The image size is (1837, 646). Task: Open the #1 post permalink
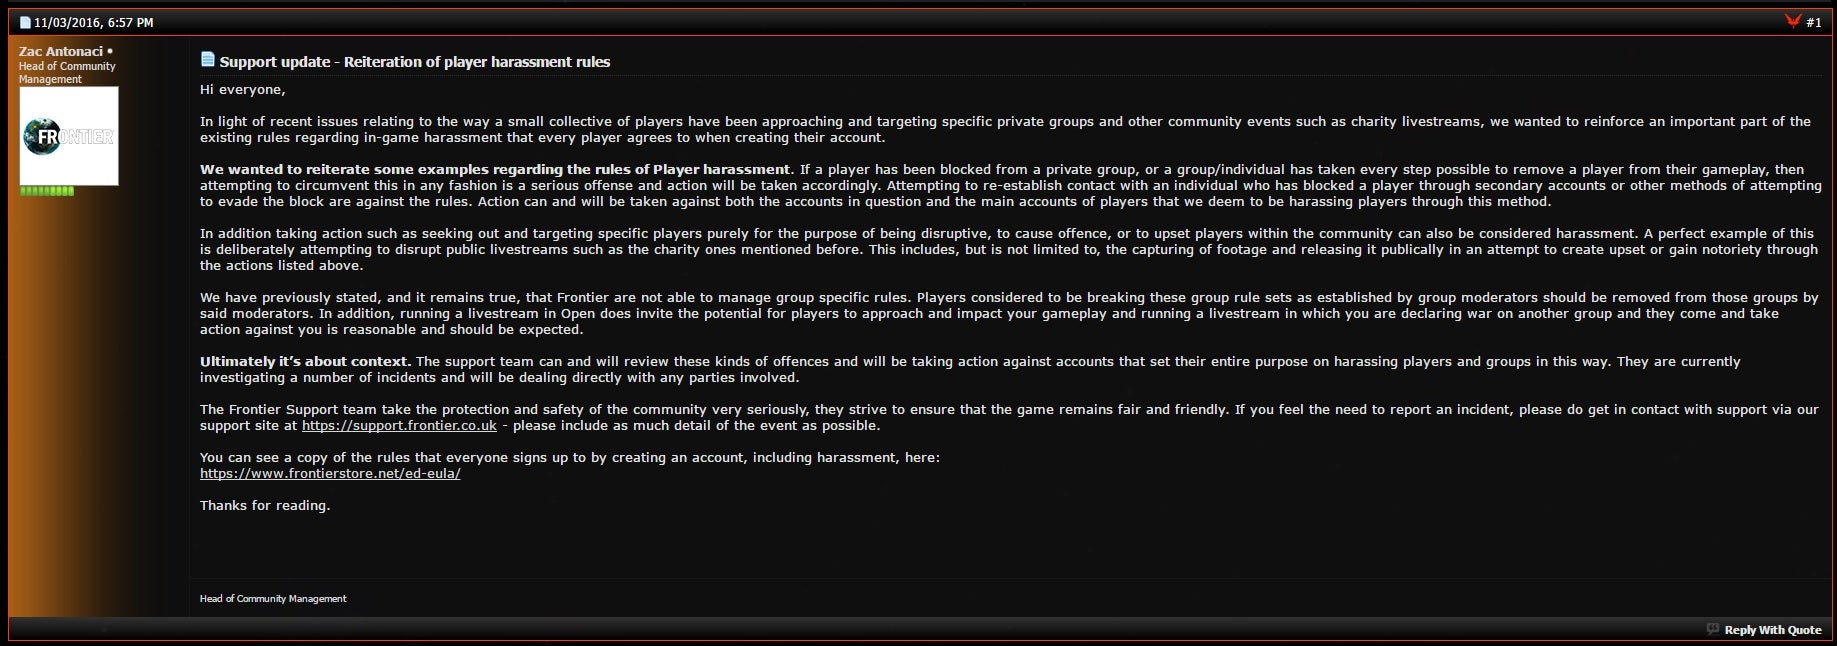[x=1814, y=22]
